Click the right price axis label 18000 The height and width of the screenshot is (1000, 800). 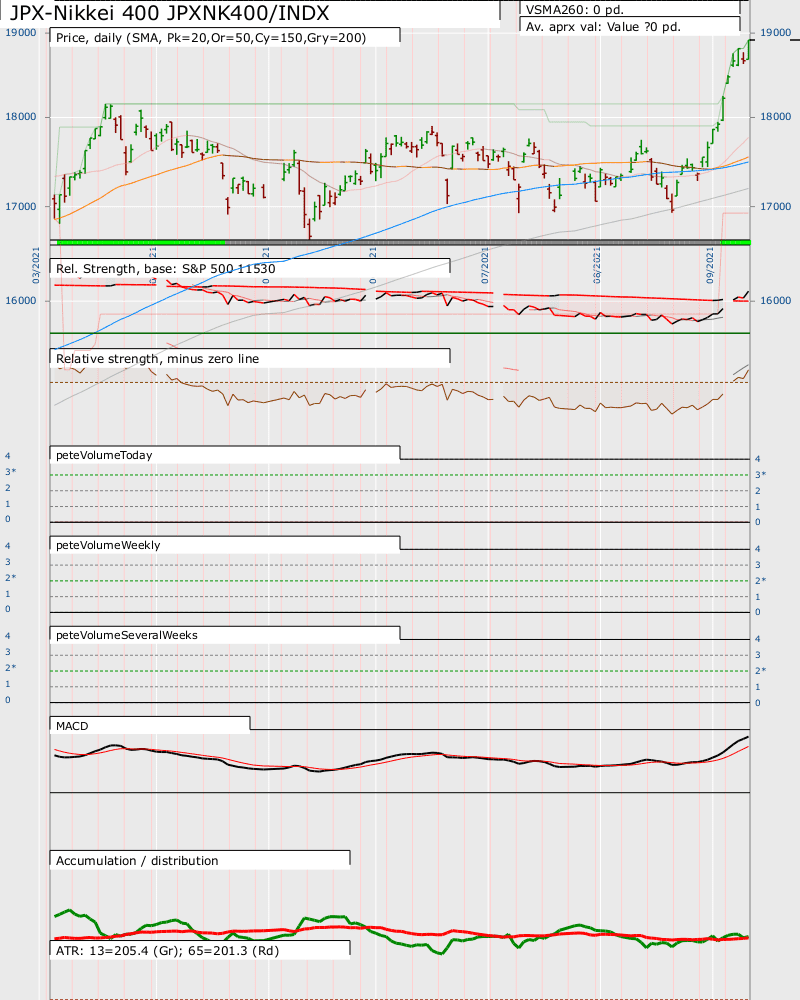[775, 117]
